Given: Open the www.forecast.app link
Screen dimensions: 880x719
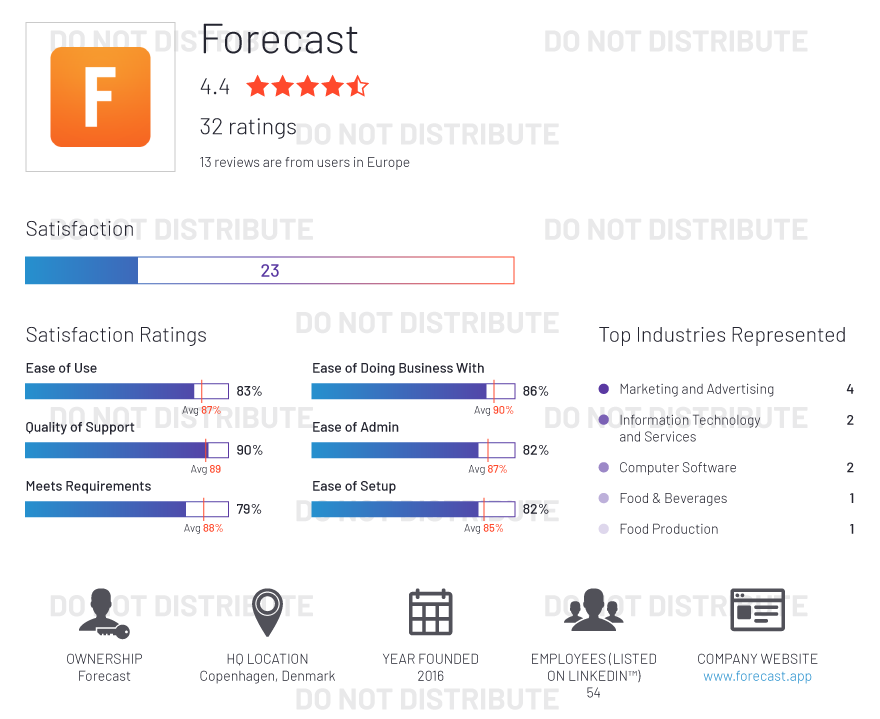Looking at the screenshot, I should click(757, 676).
